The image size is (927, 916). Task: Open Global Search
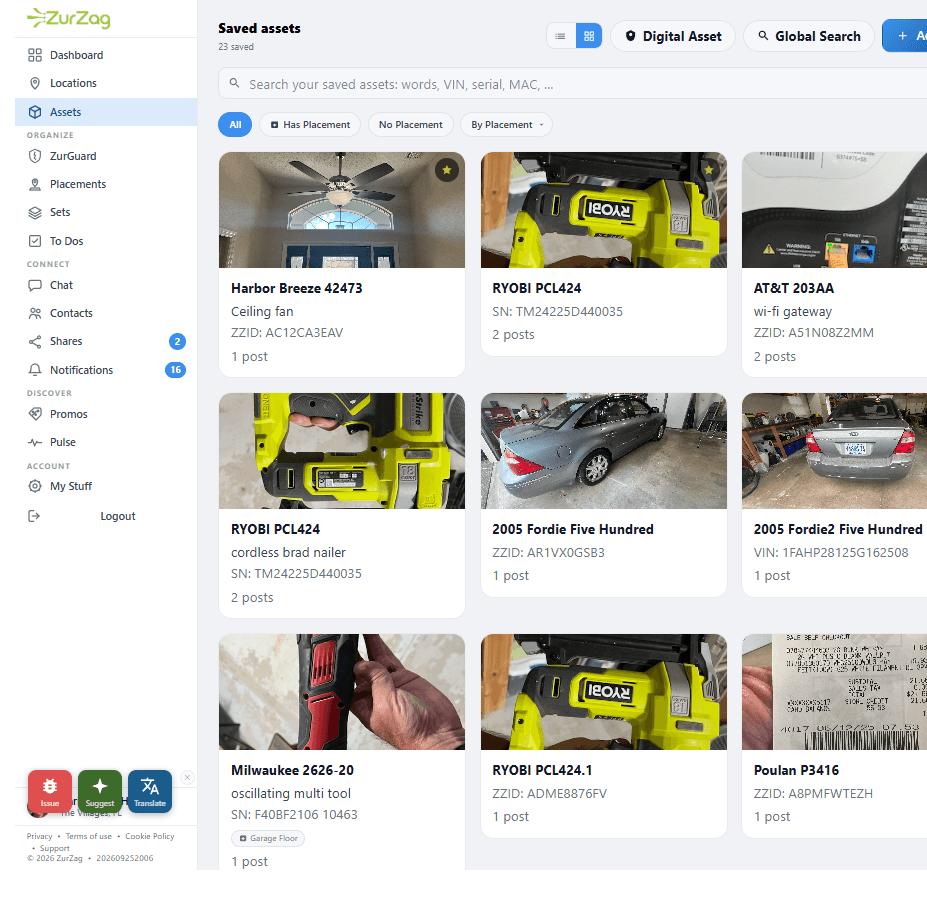pos(809,36)
